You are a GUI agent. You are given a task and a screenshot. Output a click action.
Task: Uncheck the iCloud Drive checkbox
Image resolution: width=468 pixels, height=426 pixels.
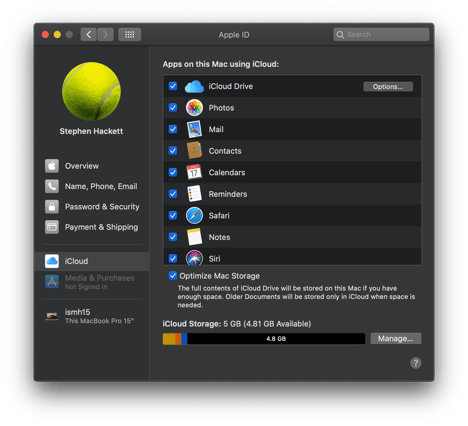point(173,86)
